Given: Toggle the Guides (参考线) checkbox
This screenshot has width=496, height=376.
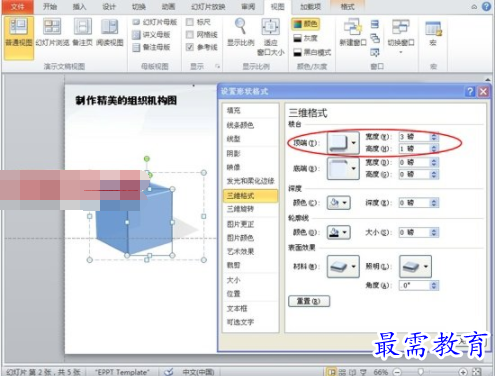Looking at the screenshot, I should 190,47.
